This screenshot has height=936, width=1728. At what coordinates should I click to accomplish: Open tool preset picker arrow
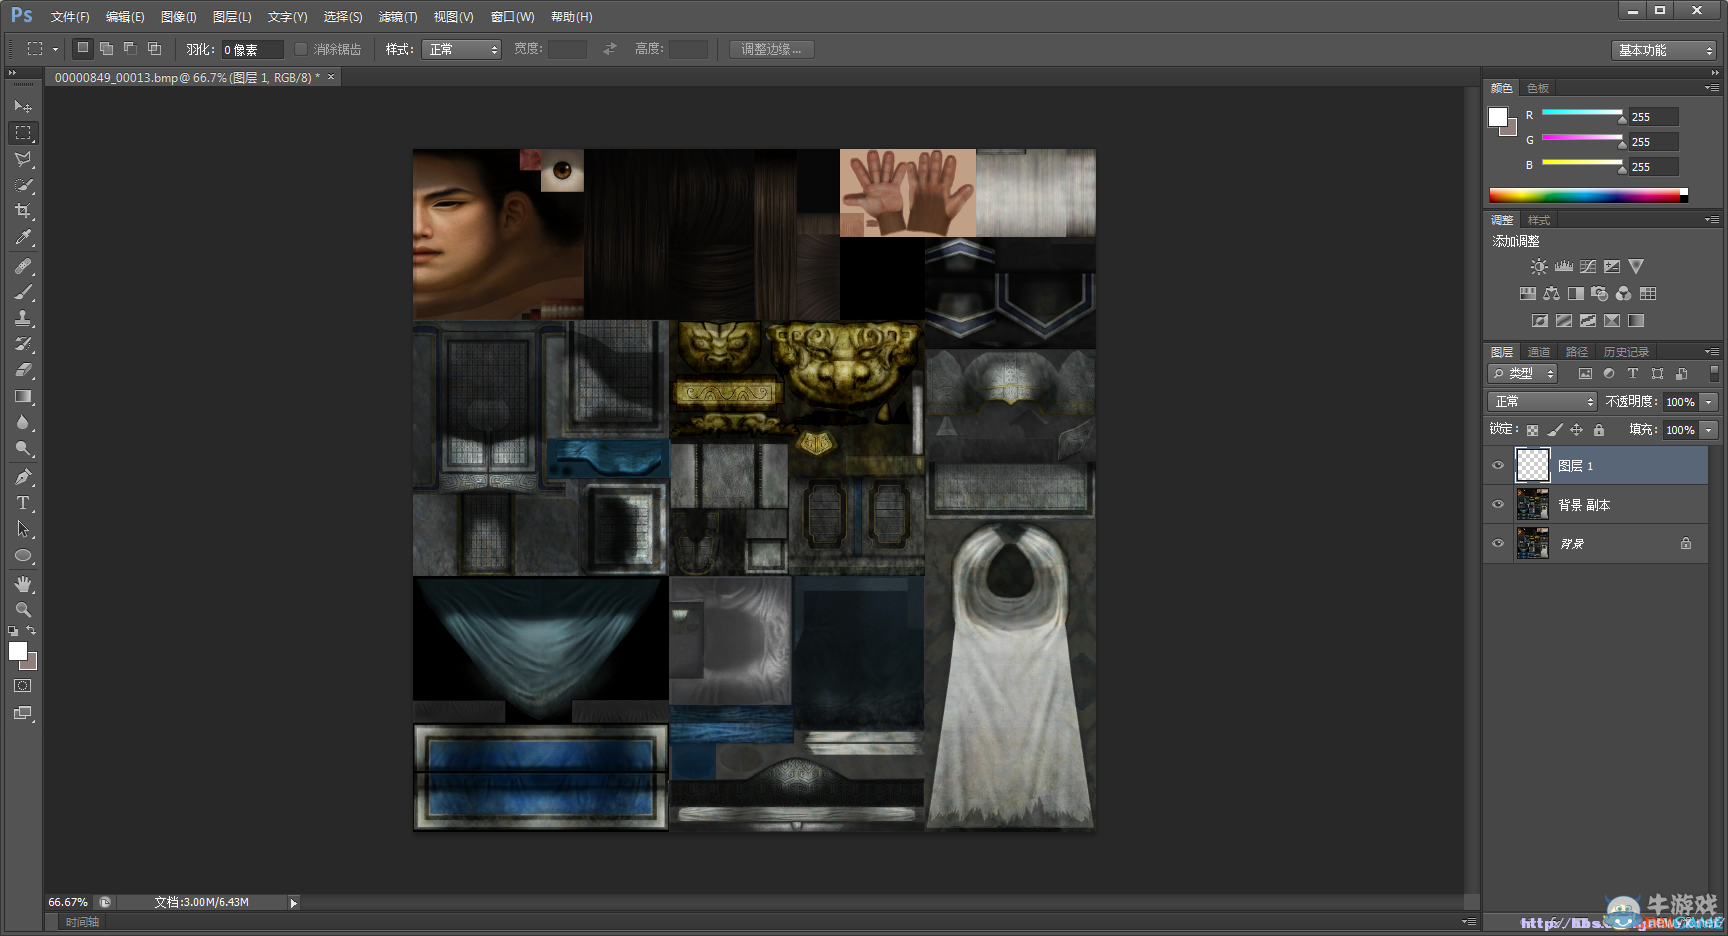pyautogui.click(x=55, y=49)
